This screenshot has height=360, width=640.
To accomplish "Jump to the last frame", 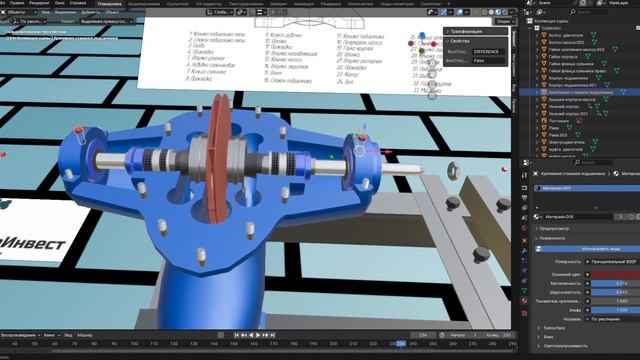I will click(273, 335).
